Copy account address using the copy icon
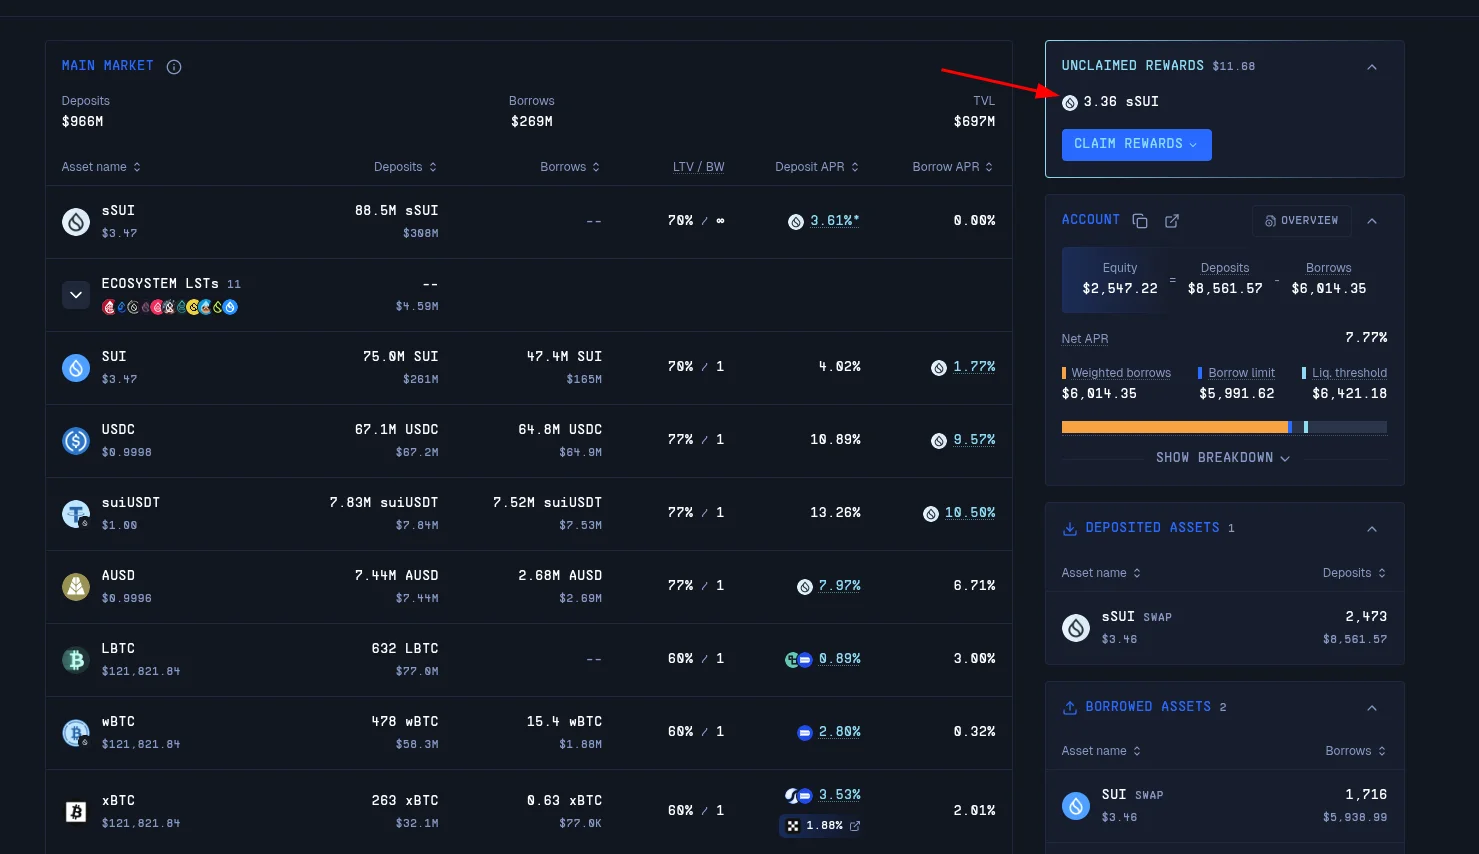 pyautogui.click(x=1139, y=221)
